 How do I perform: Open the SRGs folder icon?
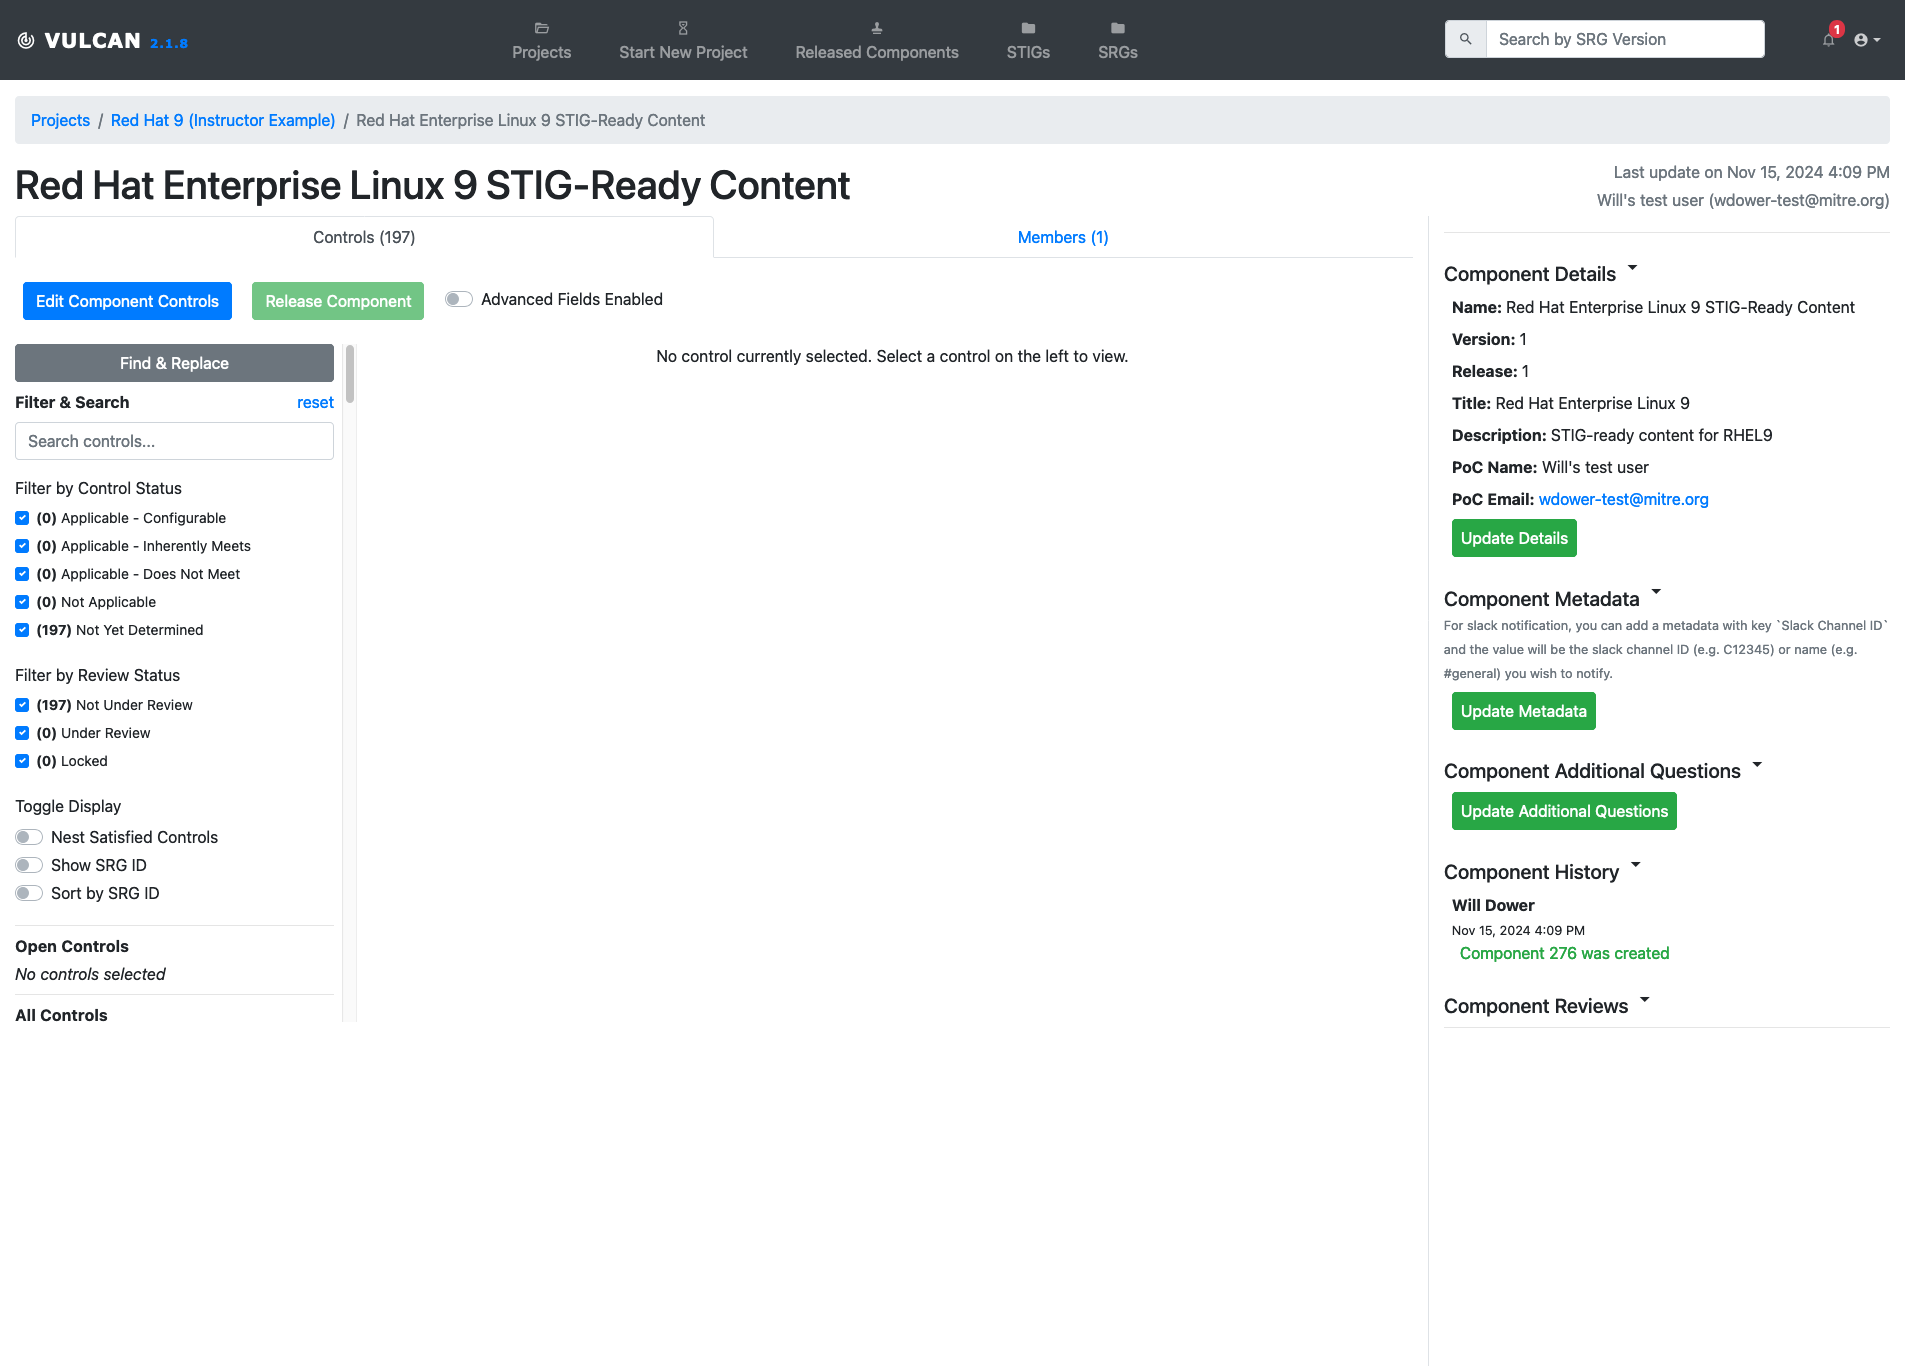tap(1117, 28)
